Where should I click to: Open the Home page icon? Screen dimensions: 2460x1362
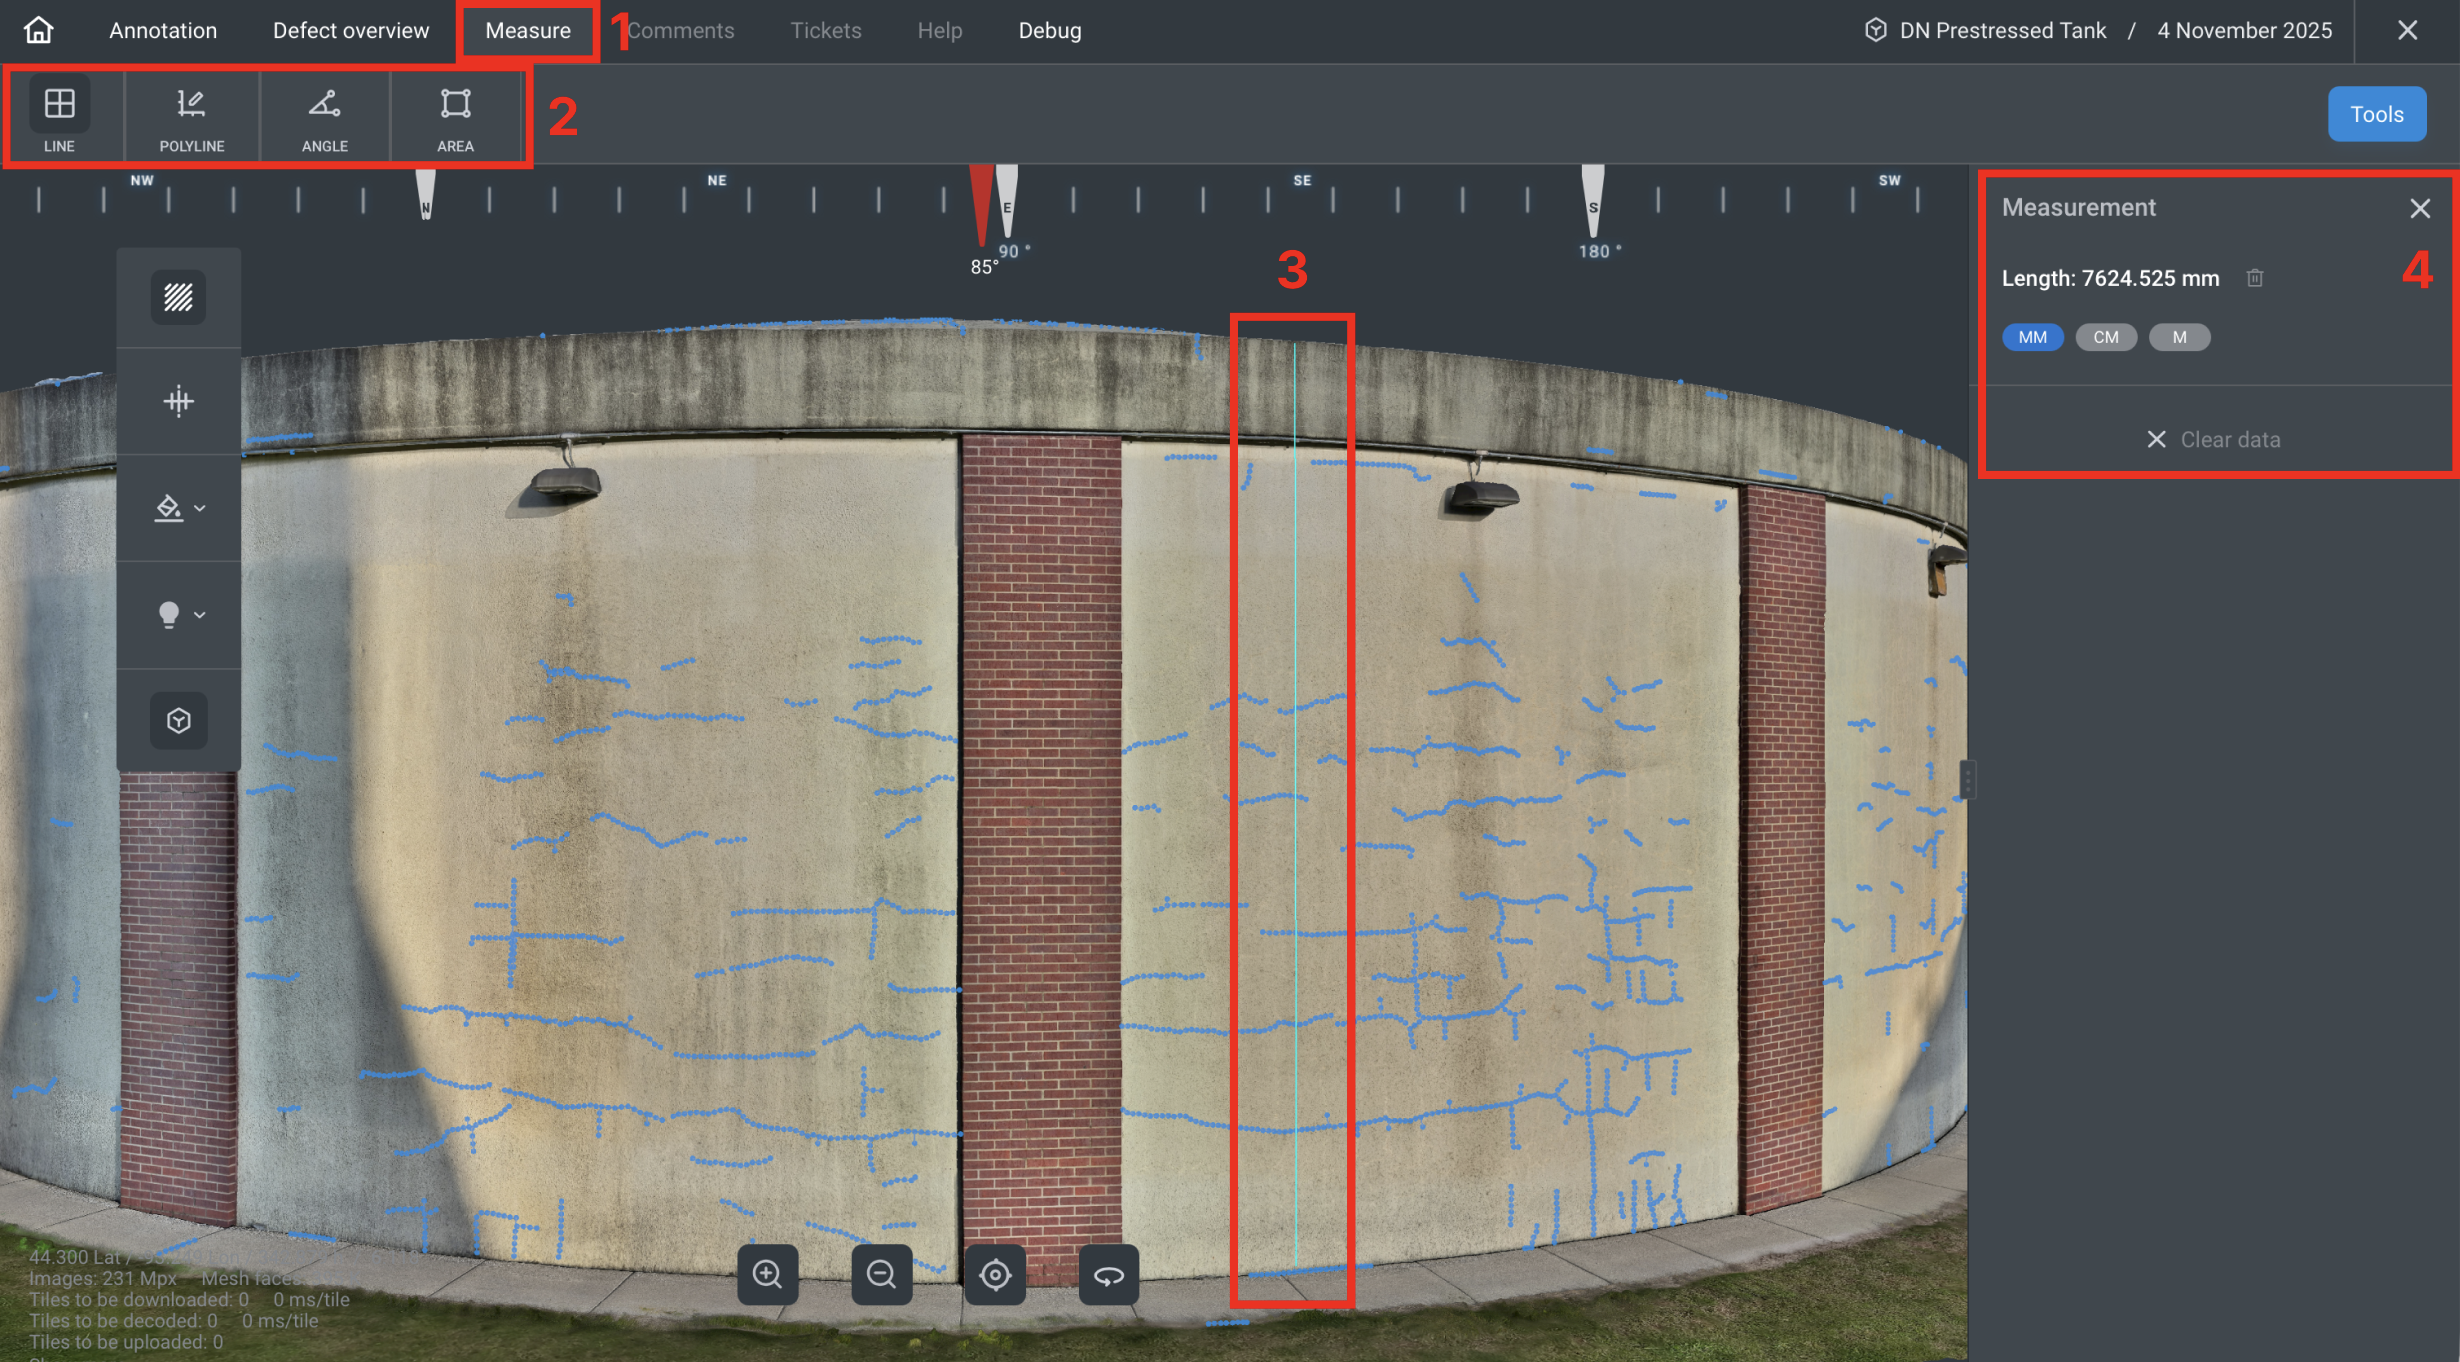37,30
